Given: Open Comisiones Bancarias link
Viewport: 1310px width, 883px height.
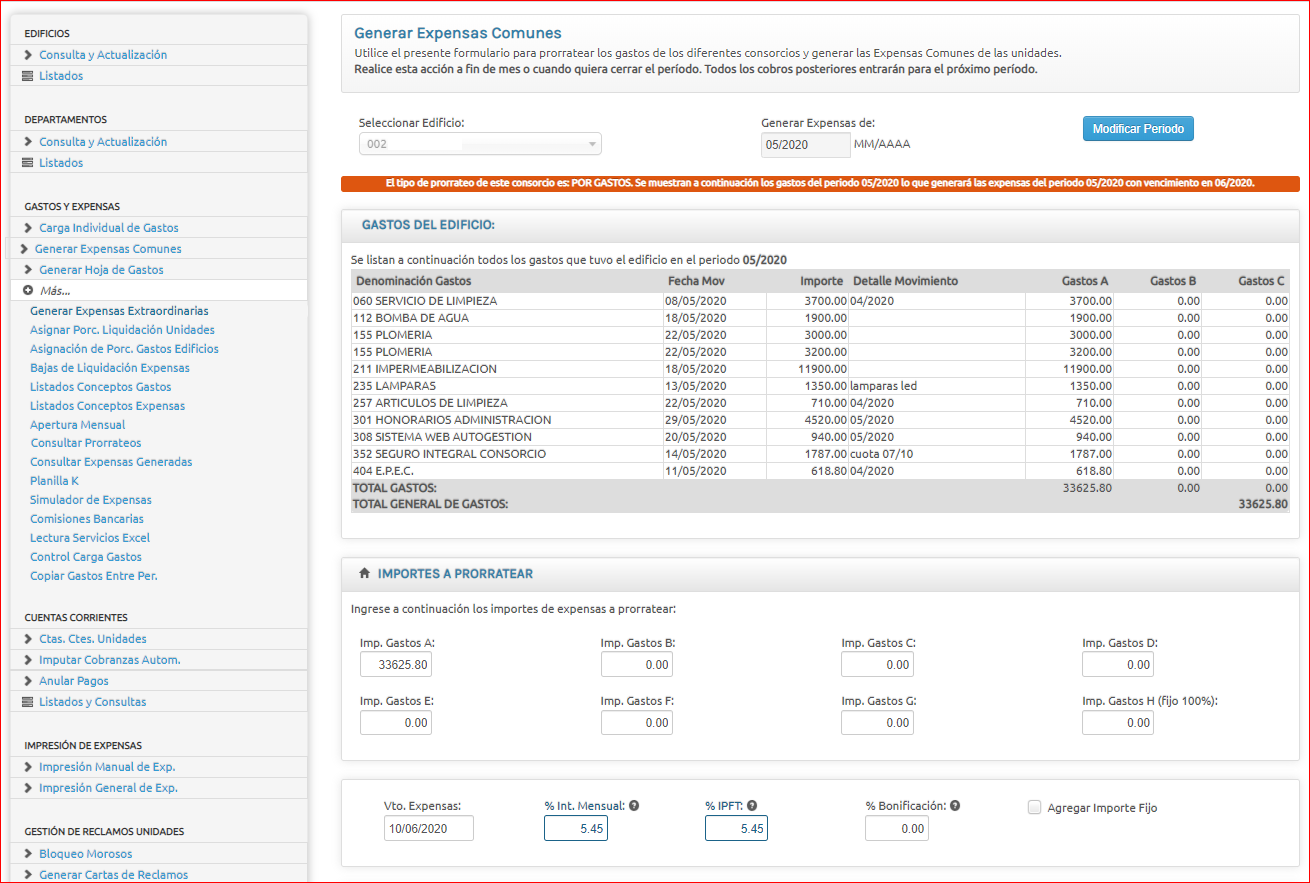Looking at the screenshot, I should 87,519.
